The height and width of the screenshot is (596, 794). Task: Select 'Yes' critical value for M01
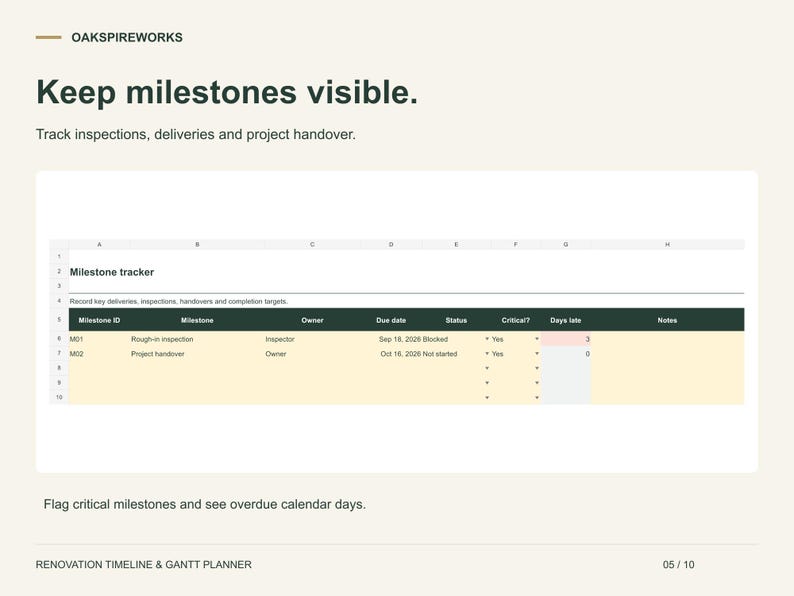point(515,339)
